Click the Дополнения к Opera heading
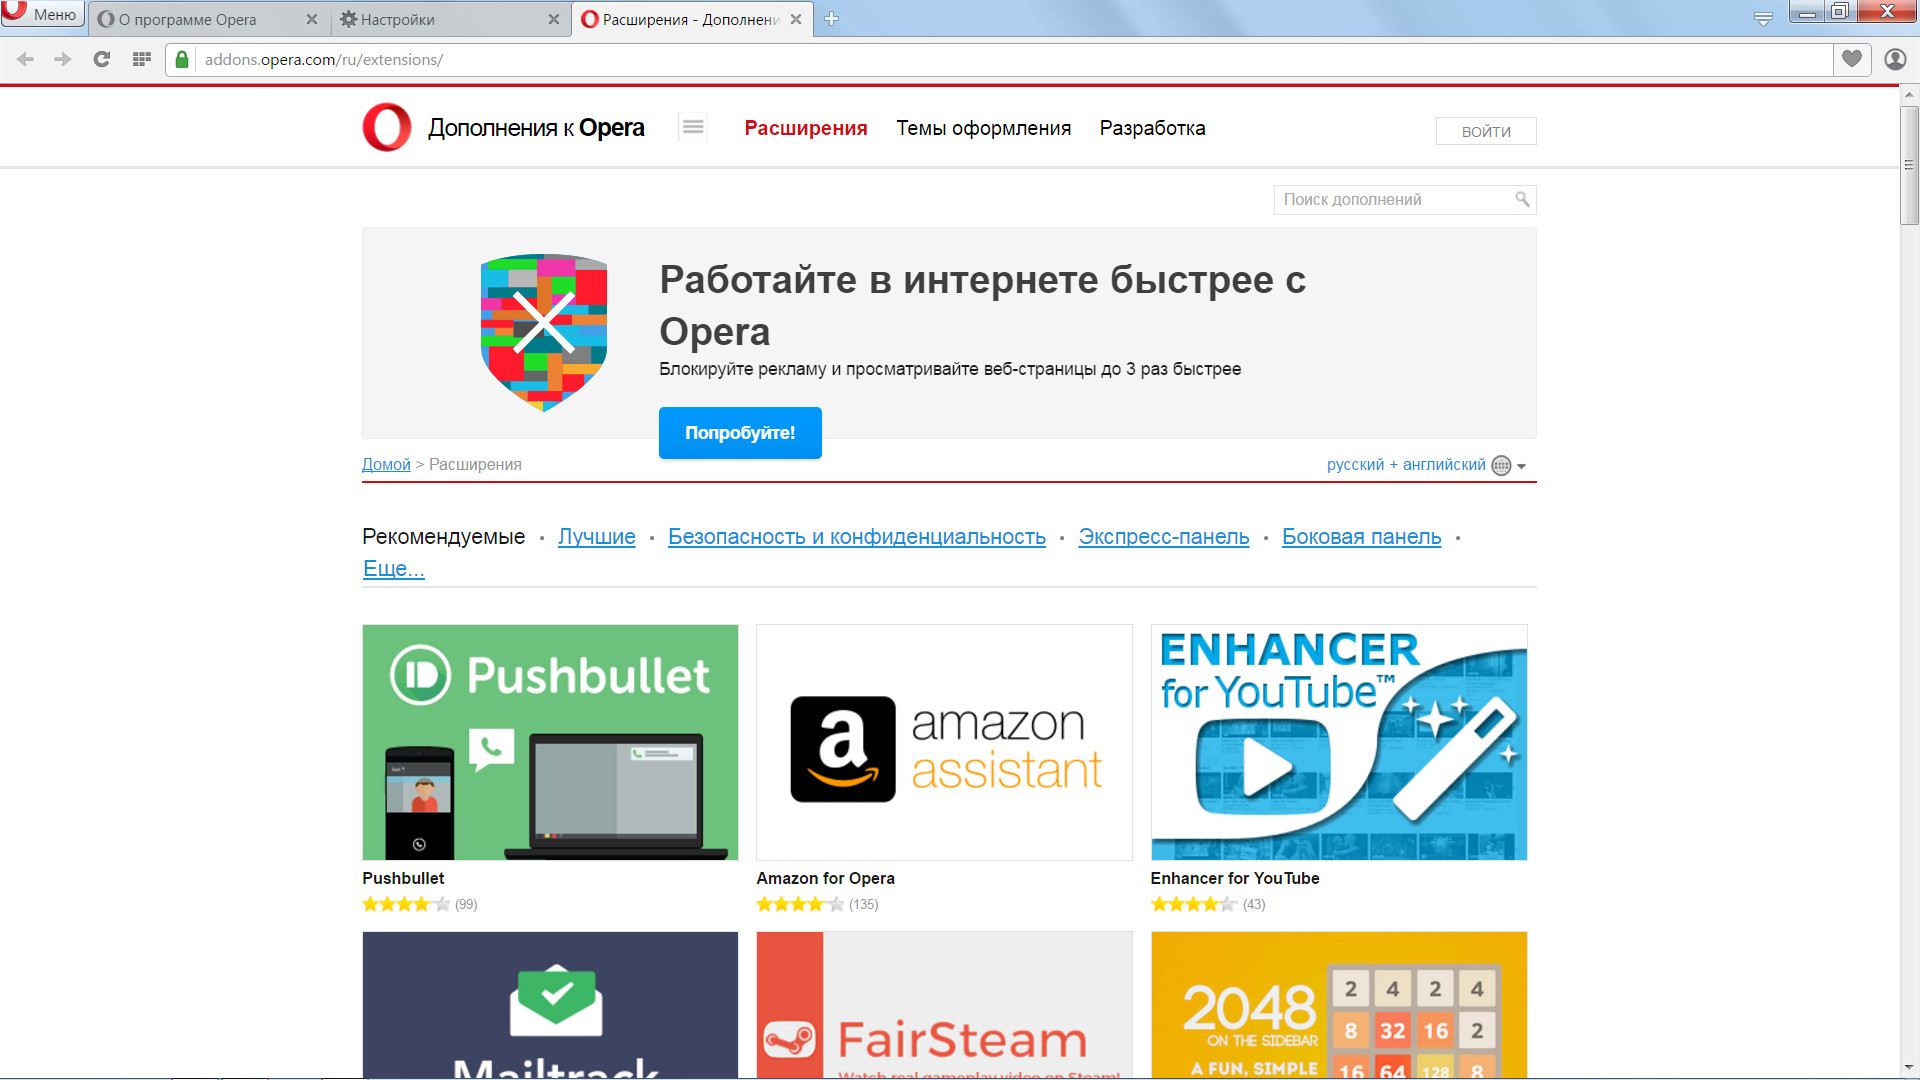 (x=536, y=128)
